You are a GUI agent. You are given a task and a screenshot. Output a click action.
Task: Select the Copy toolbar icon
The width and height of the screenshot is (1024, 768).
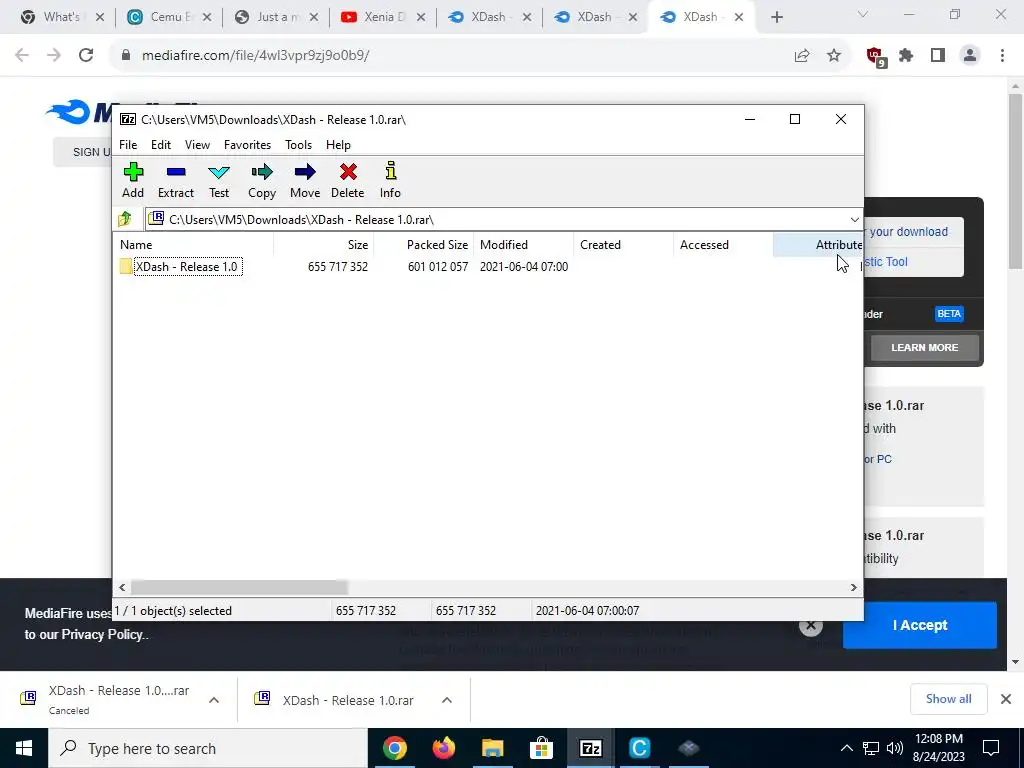262,180
